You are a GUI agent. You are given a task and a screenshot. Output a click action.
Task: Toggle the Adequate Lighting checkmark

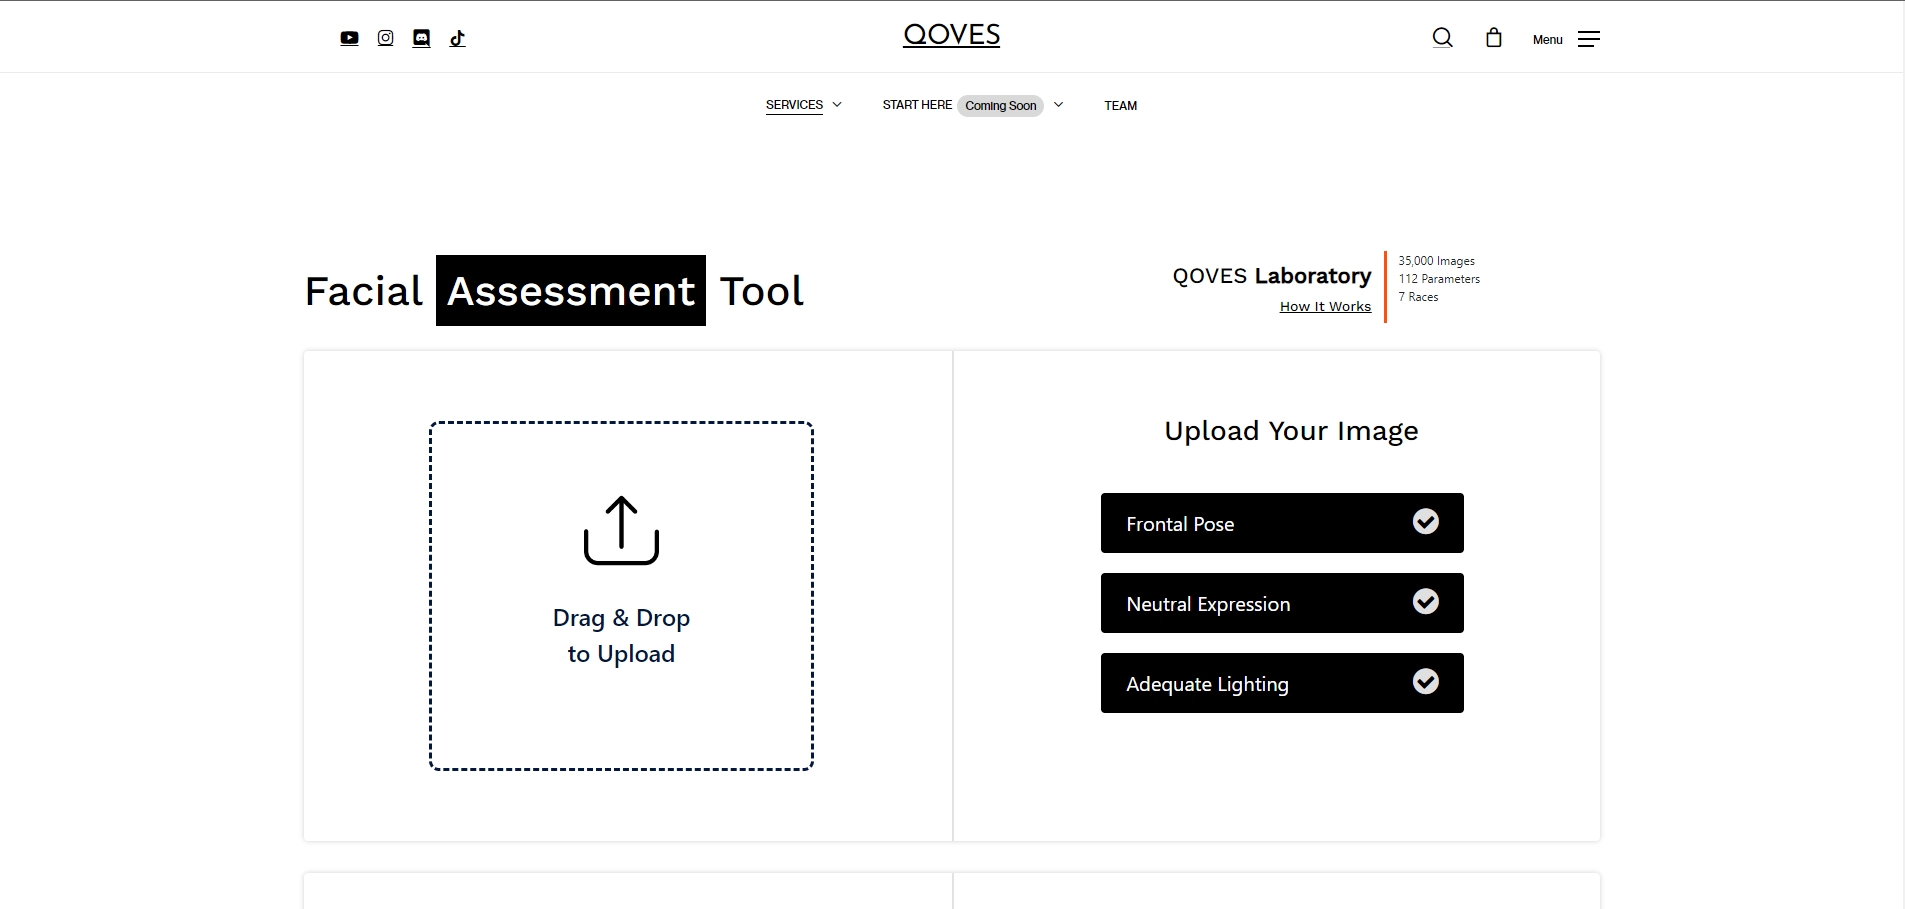[1425, 682]
